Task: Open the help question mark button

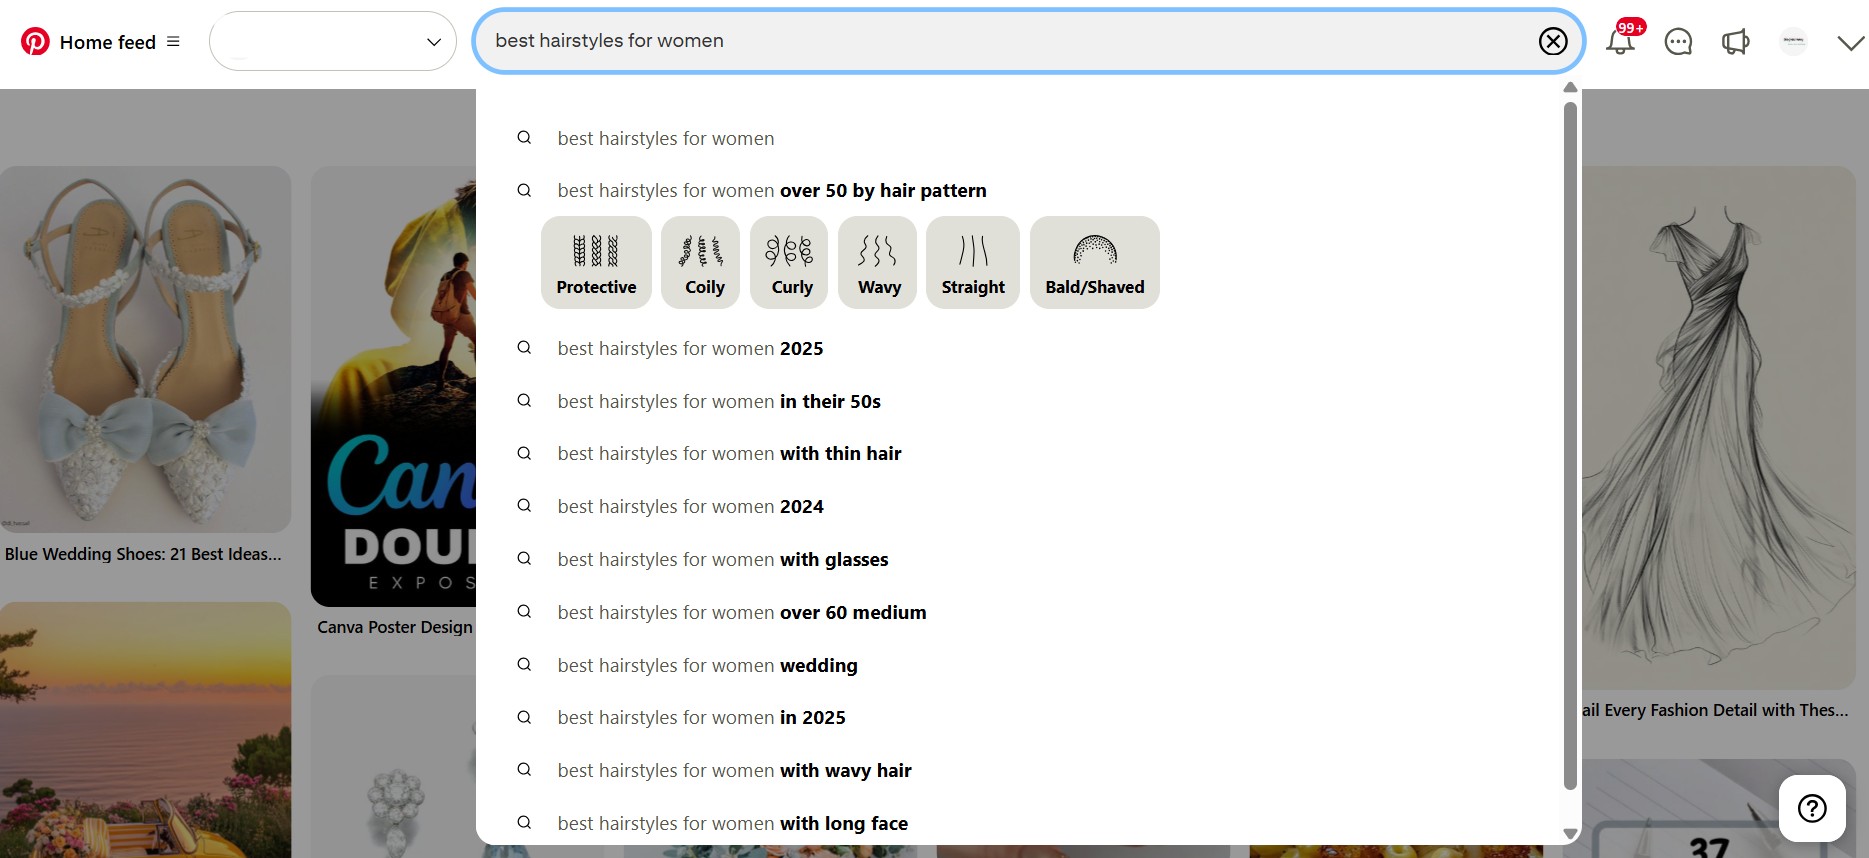Action: click(1812, 808)
